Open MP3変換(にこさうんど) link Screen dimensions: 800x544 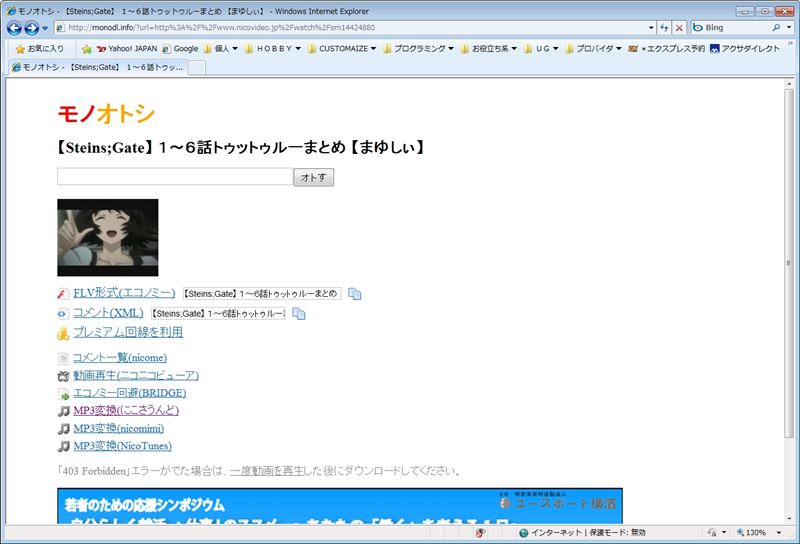[x=126, y=410]
